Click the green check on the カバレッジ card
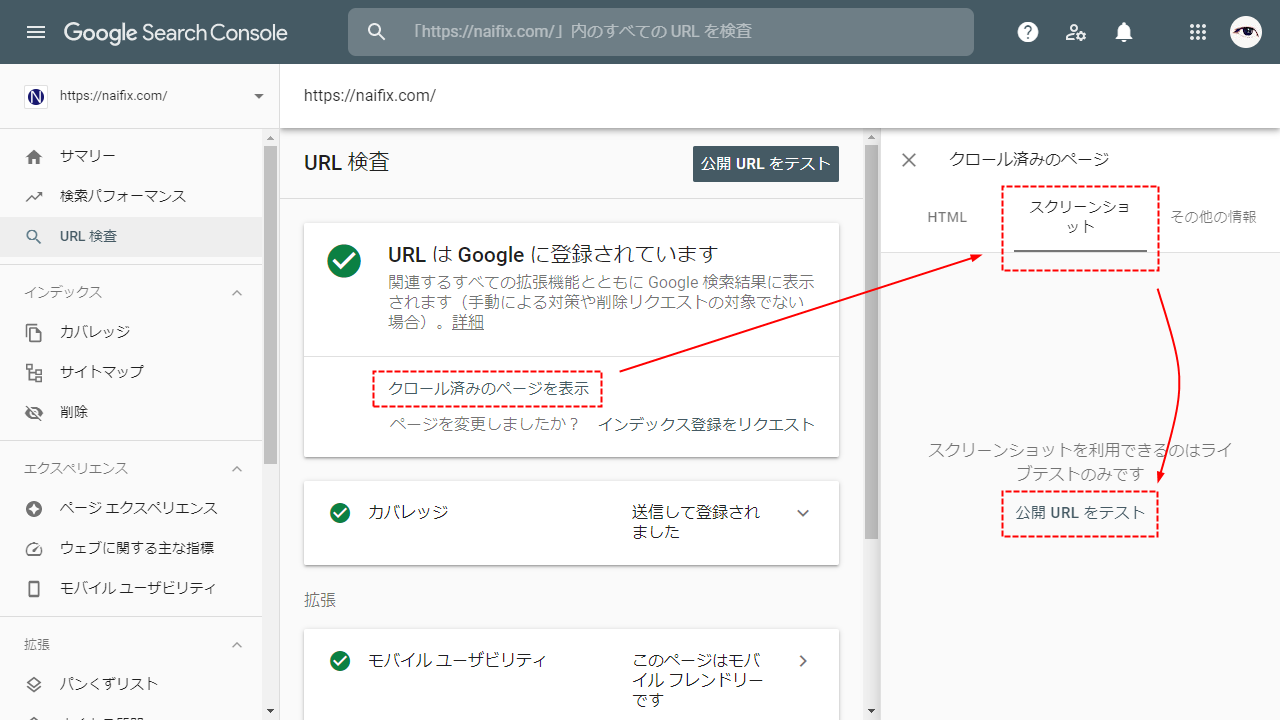 point(340,512)
